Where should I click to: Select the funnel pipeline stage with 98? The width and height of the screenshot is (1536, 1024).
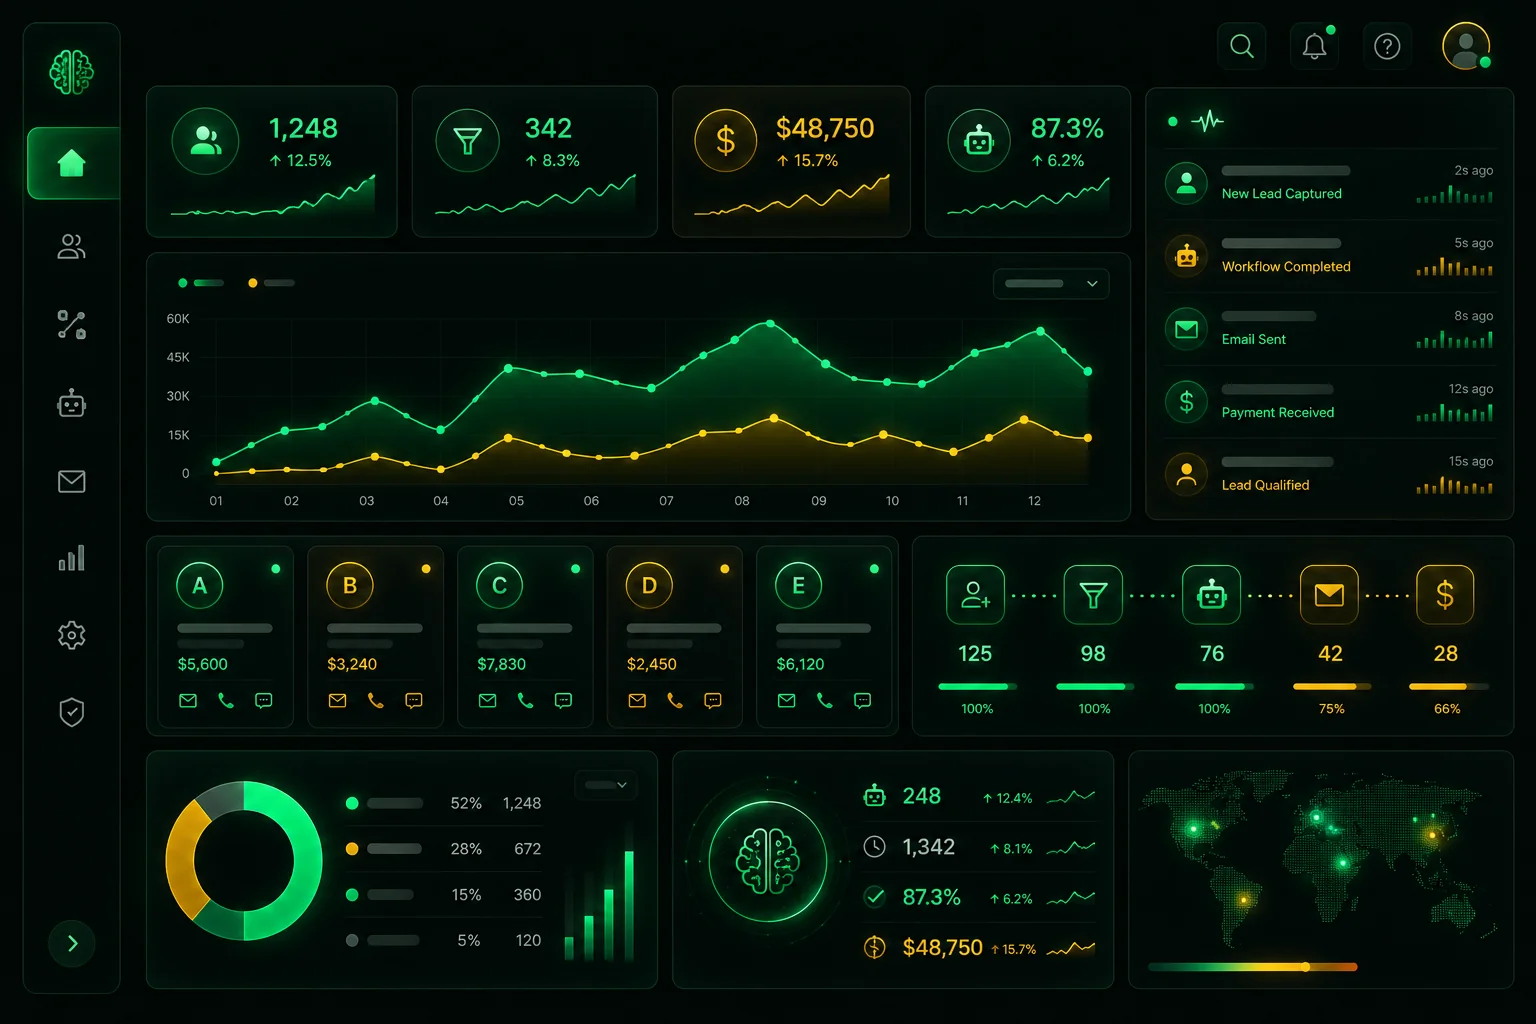pyautogui.click(x=1093, y=595)
